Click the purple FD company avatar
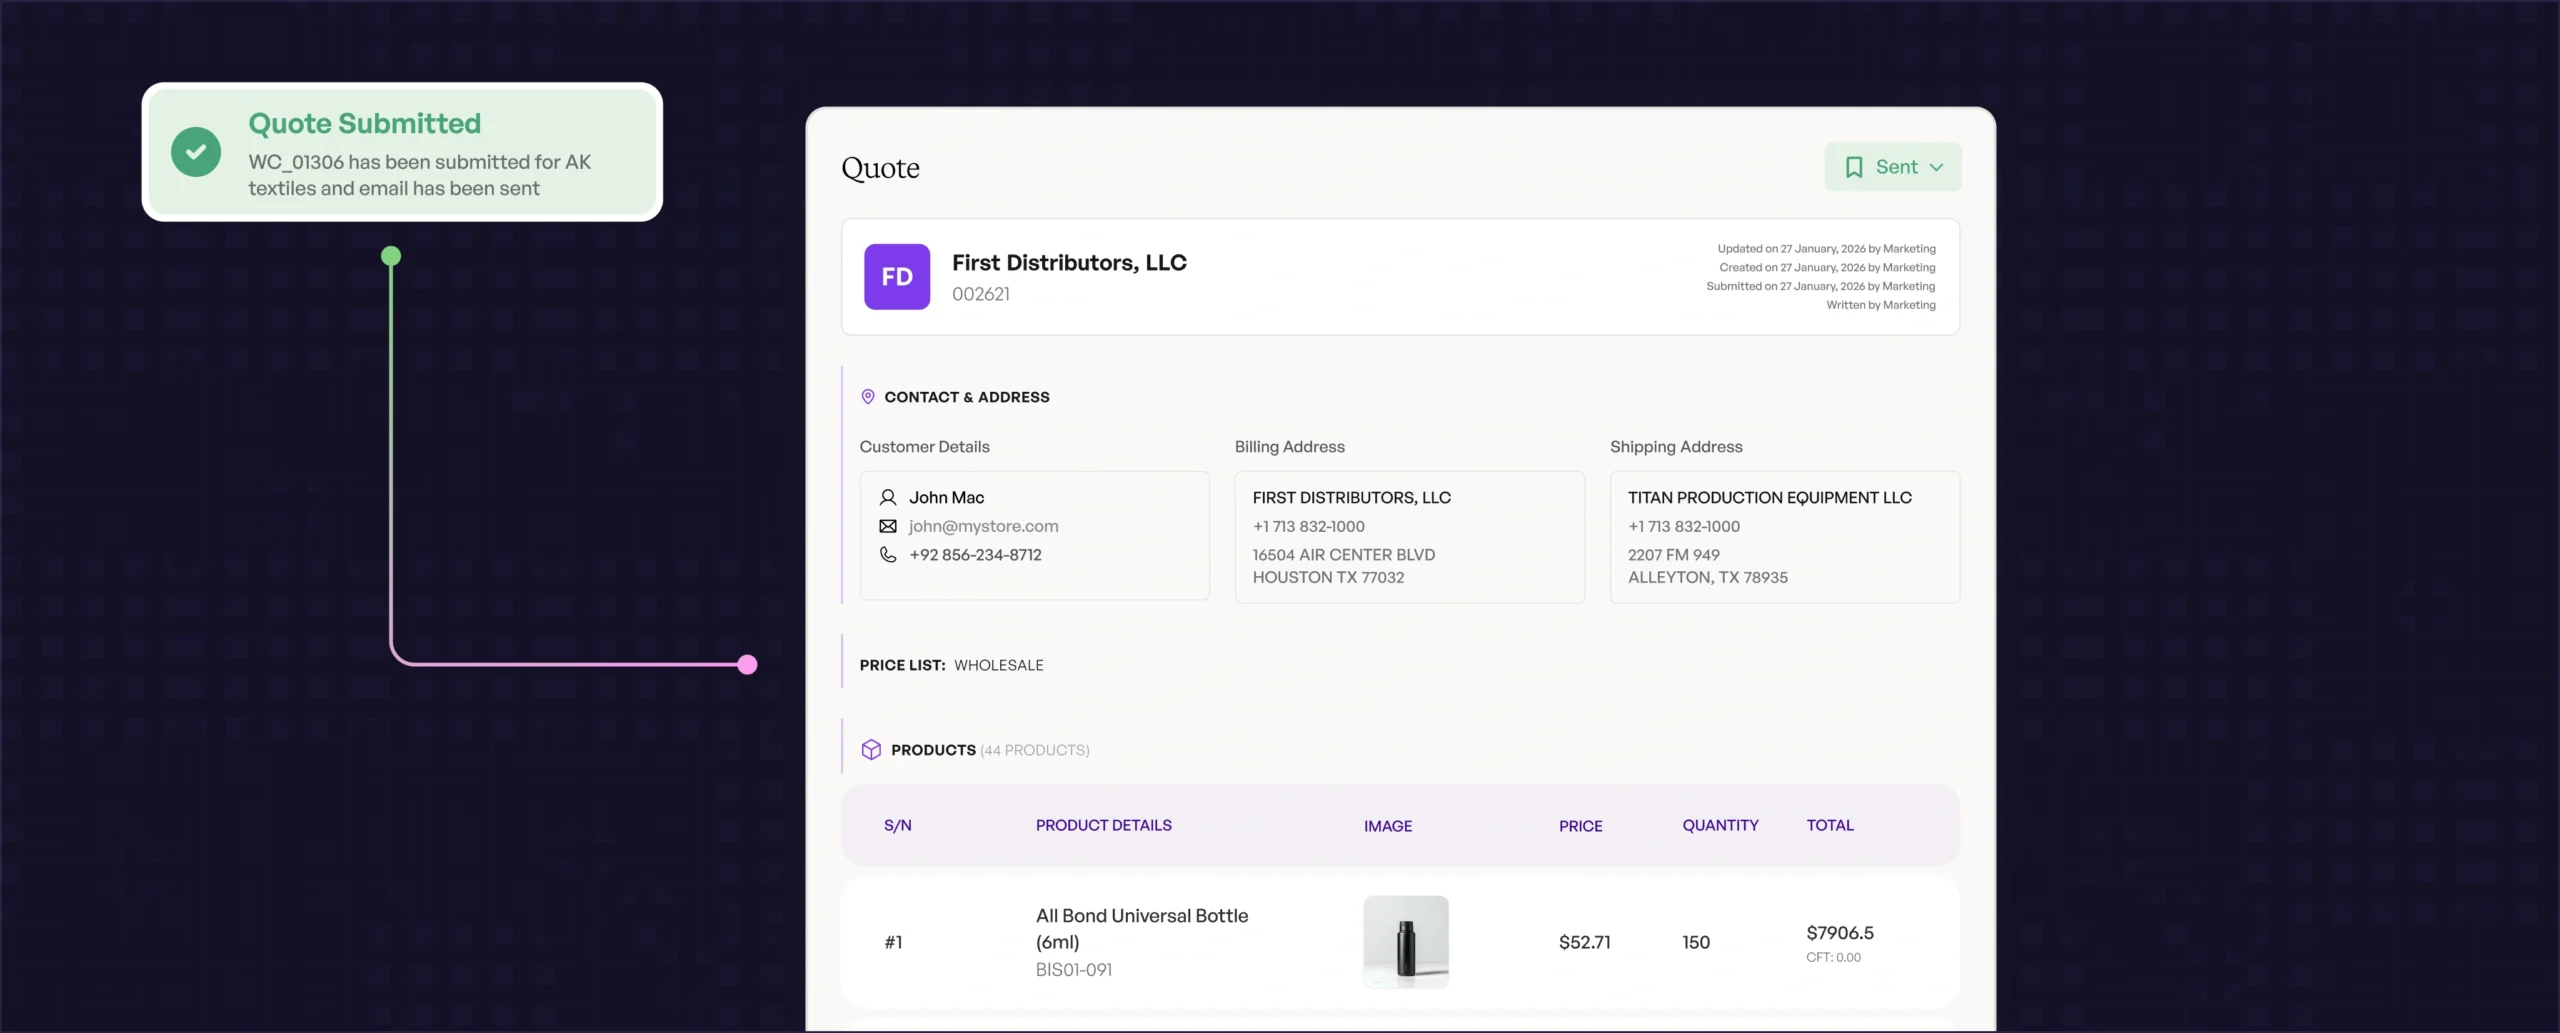 pos(896,277)
